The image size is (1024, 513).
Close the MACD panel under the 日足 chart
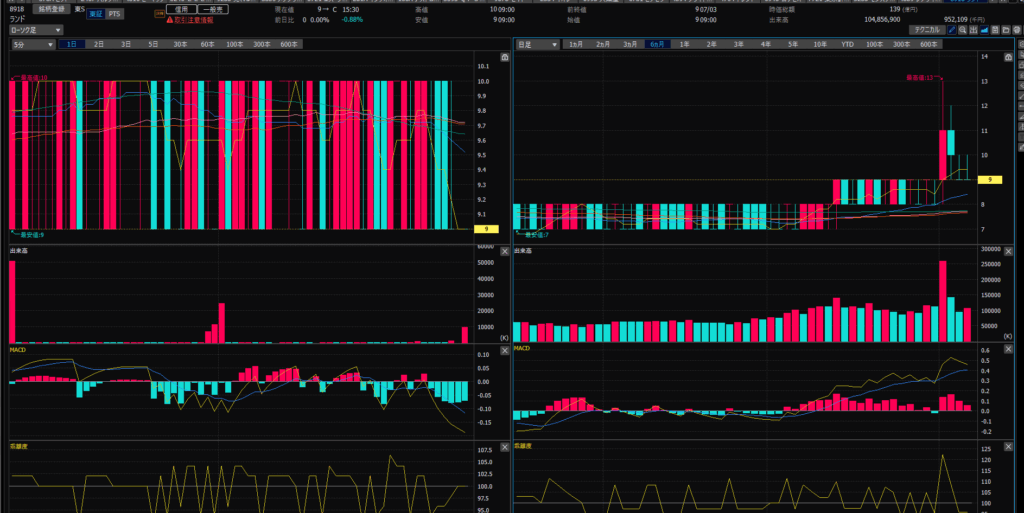point(1008,349)
